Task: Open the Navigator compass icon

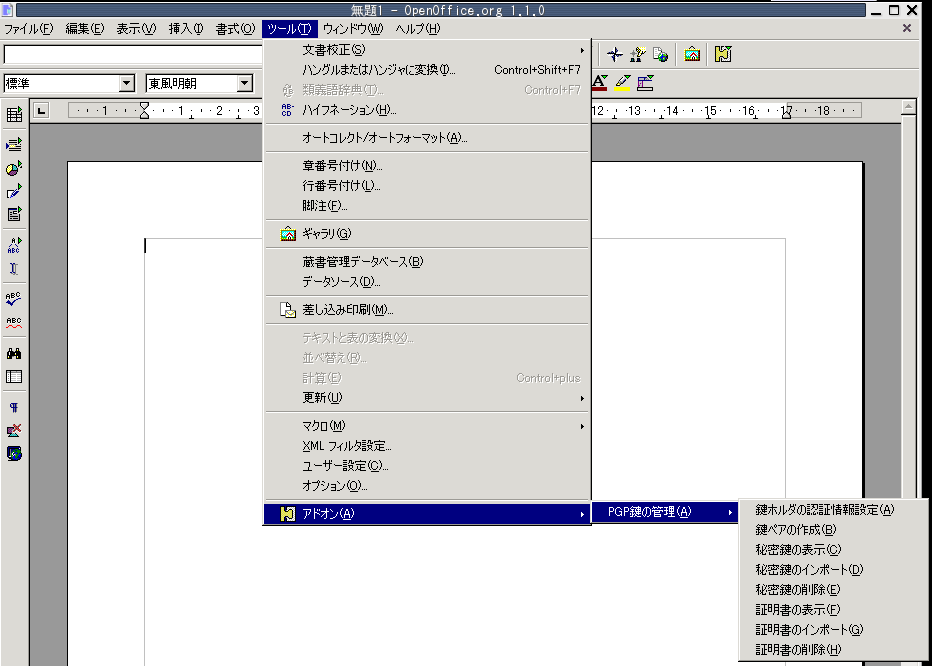Action: click(x=614, y=55)
